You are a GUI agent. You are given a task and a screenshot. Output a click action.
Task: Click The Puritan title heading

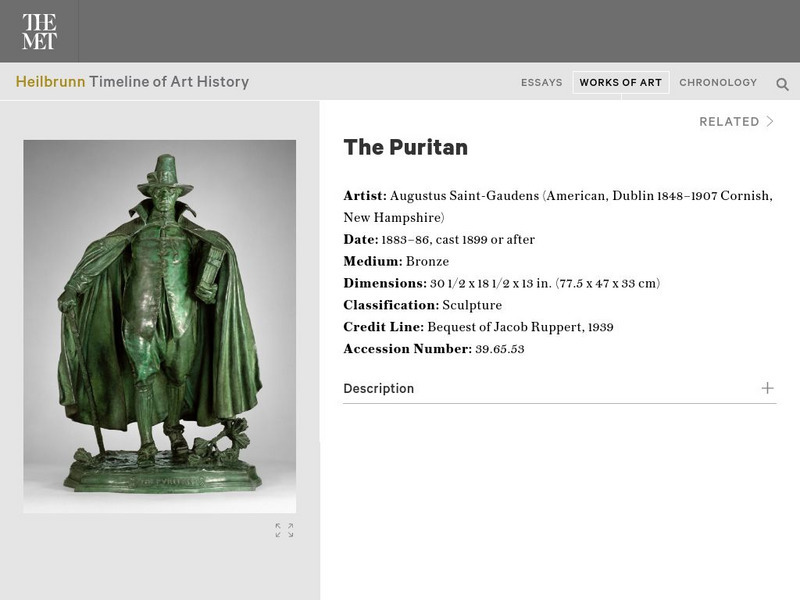click(406, 147)
